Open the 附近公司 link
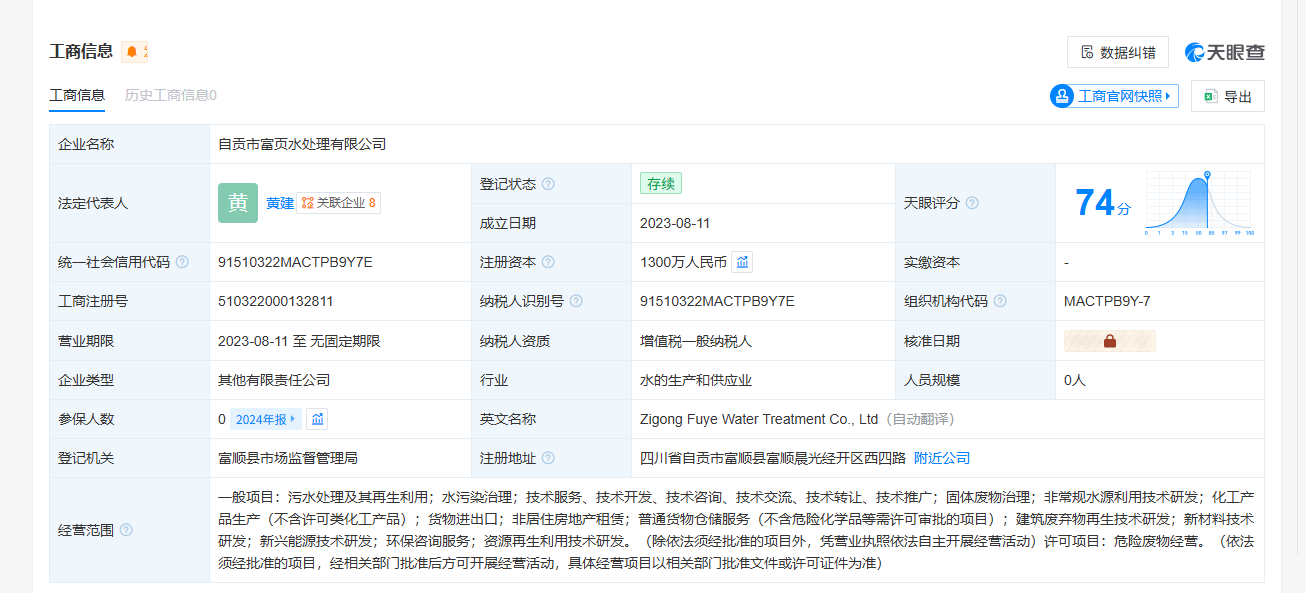Image resolution: width=1306 pixels, height=593 pixels. [942, 458]
